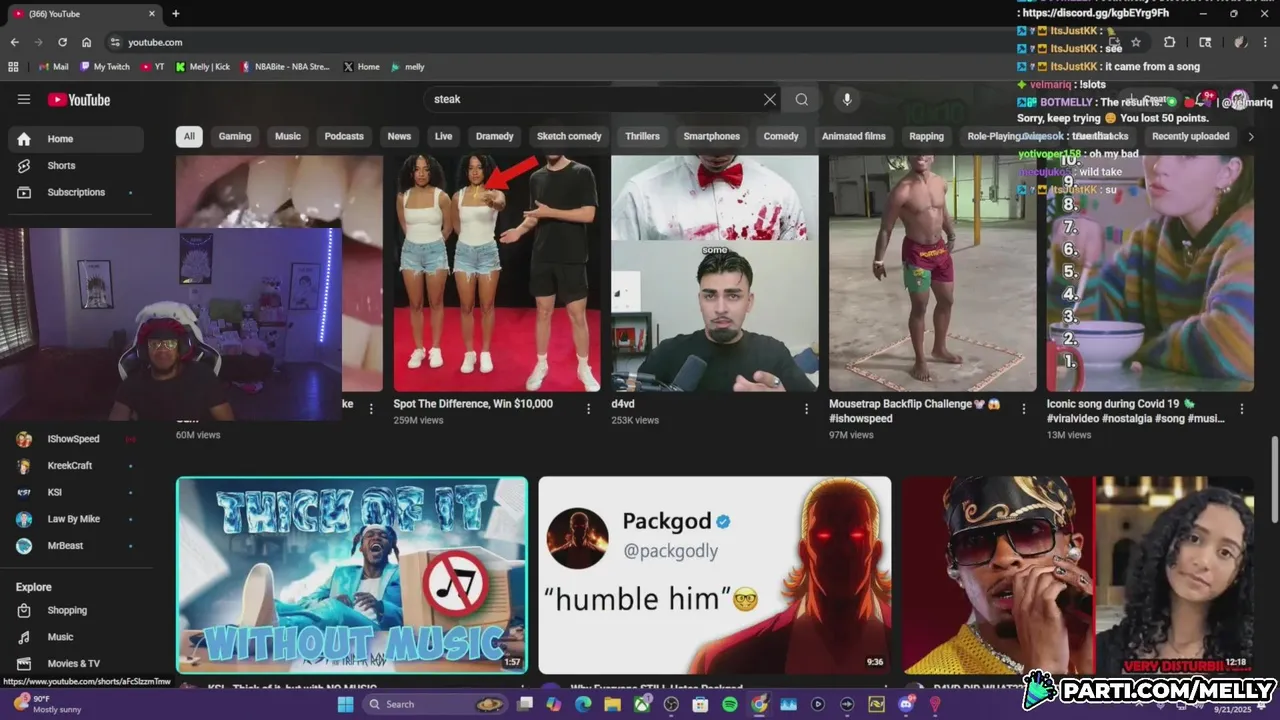Open the YouTube hamburger guide menu
This screenshot has width=1280, height=720.
[x=24, y=99]
